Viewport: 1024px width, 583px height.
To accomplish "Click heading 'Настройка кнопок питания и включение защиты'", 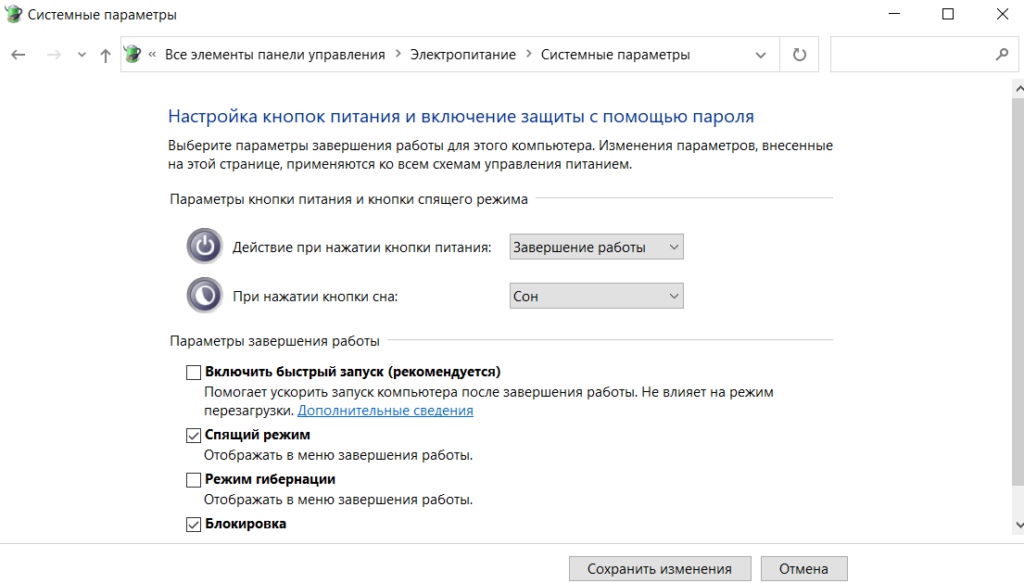I will click(x=461, y=116).
